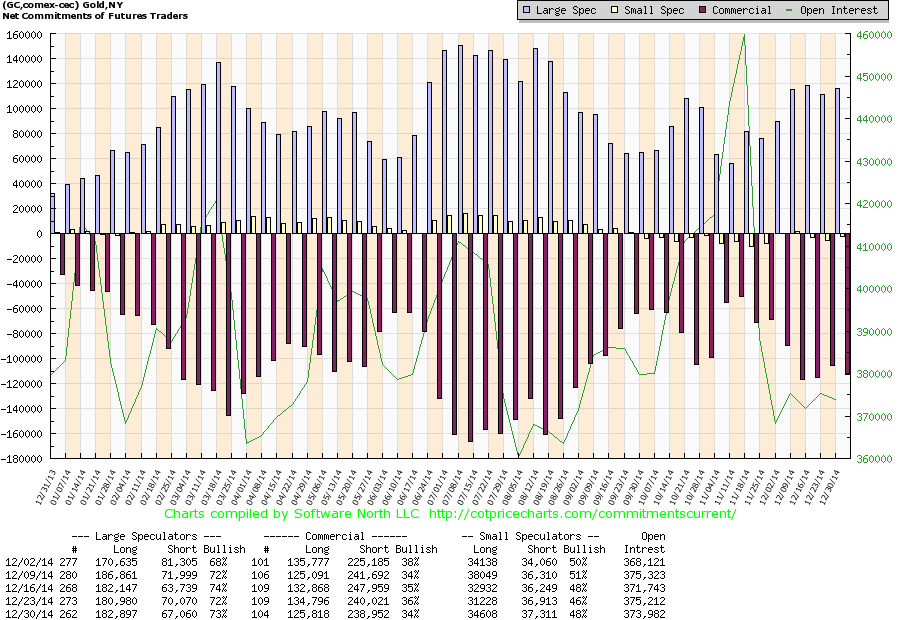Click the 03/18/14 date label on x-axis
Image resolution: width=900 pixels, height=620 pixels.
[211, 487]
